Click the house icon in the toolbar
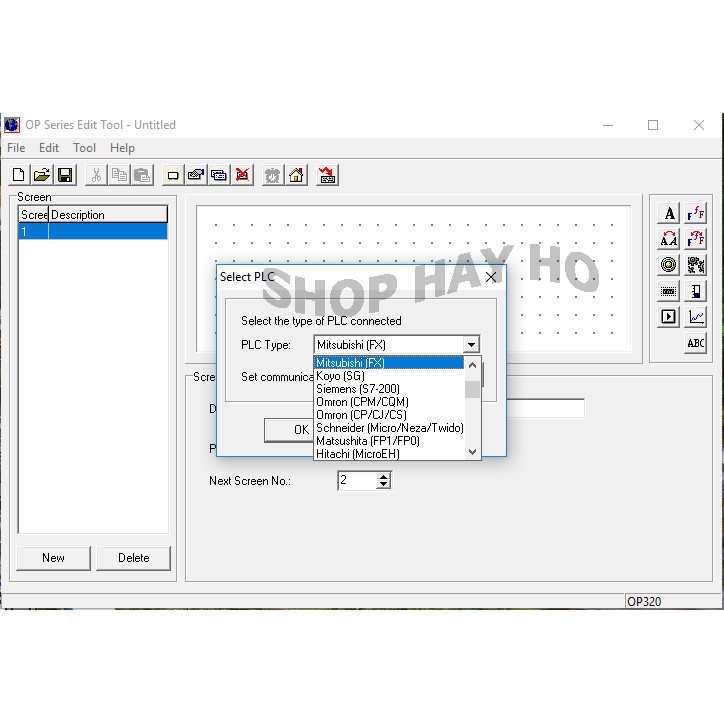Image resolution: width=724 pixels, height=724 pixels. point(296,175)
